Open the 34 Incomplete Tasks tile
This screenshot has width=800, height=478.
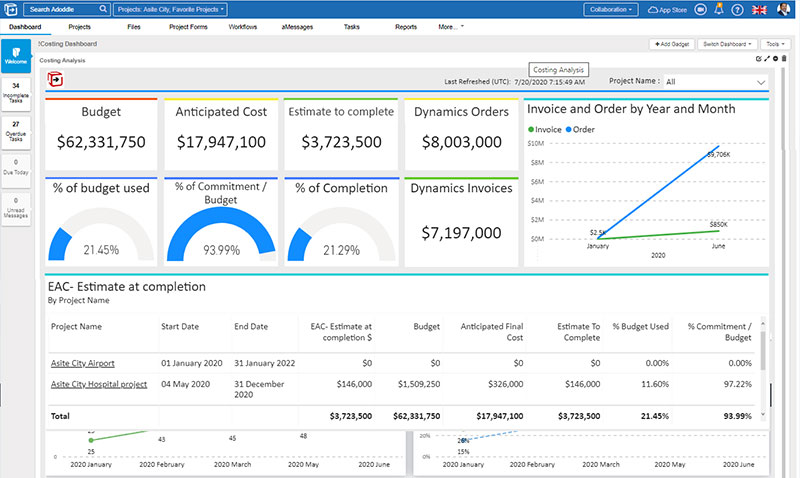click(16, 93)
